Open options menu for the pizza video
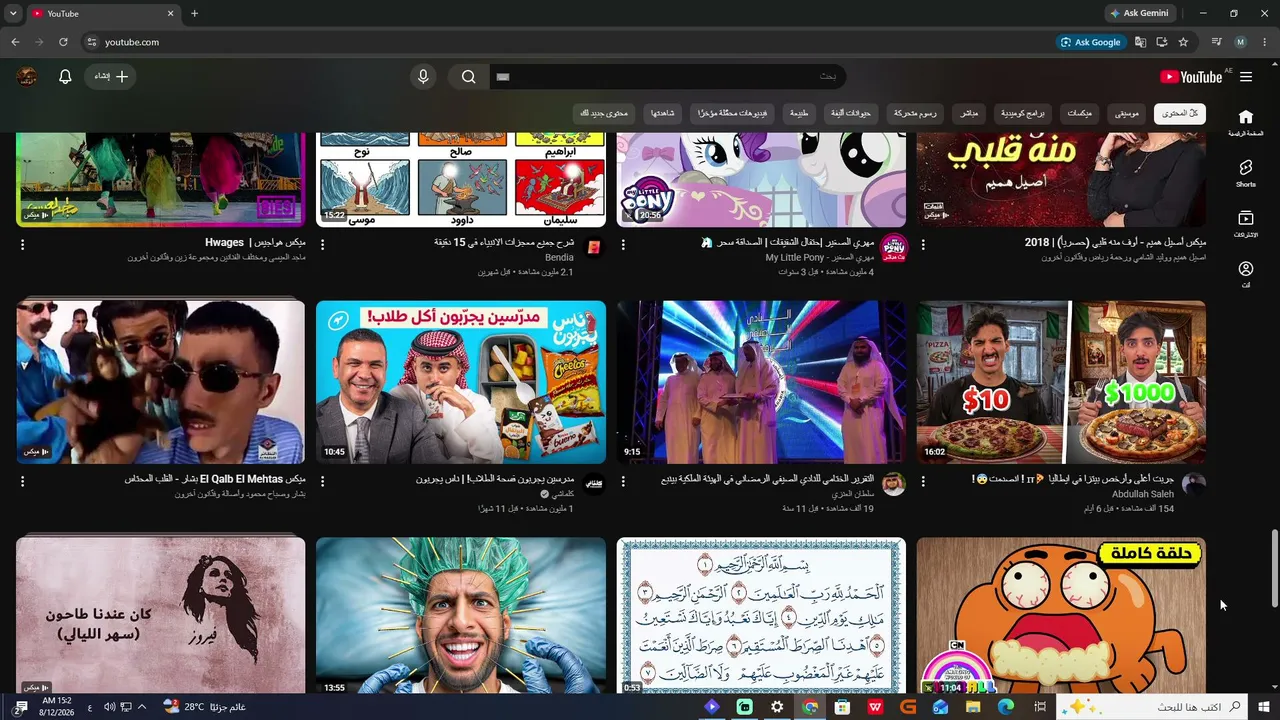Image resolution: width=1280 pixels, height=720 pixels. (x=923, y=481)
